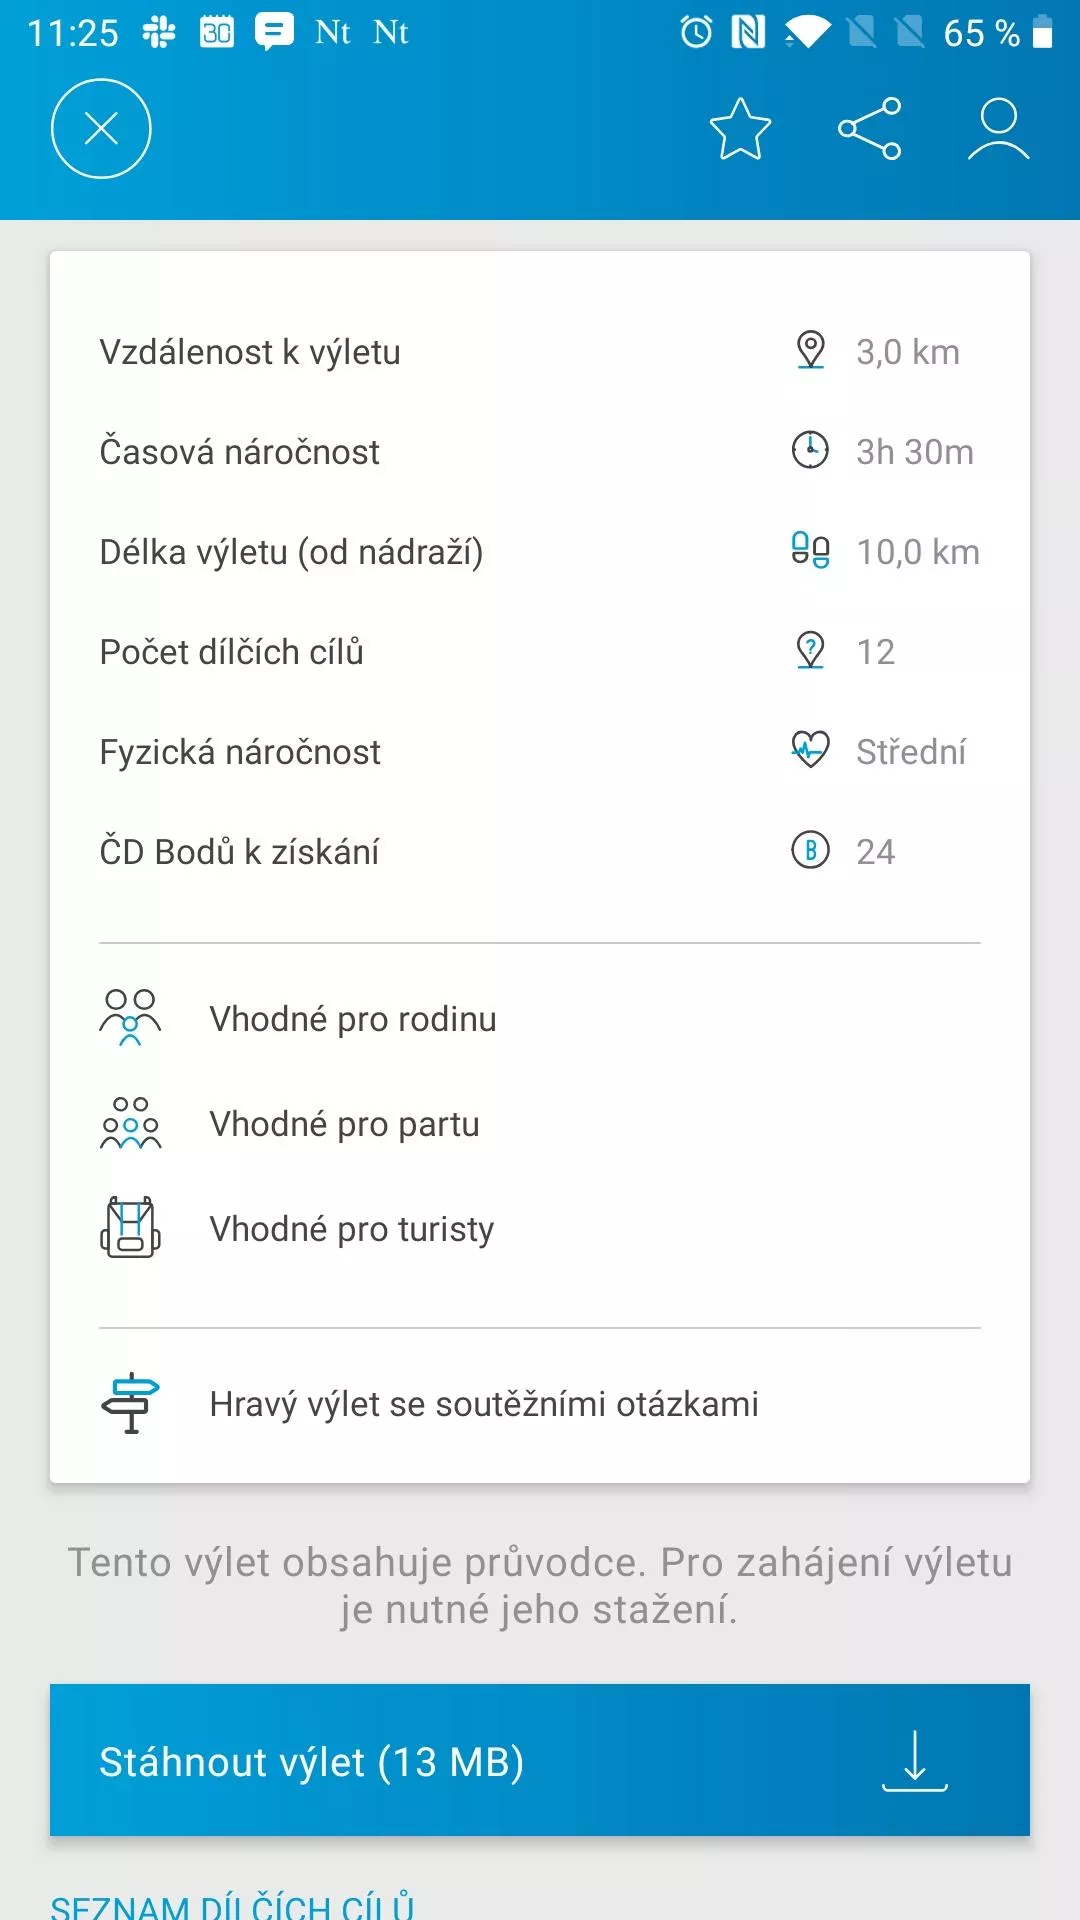Tap the favorite star icon
This screenshot has width=1080, height=1920.
[x=740, y=129]
